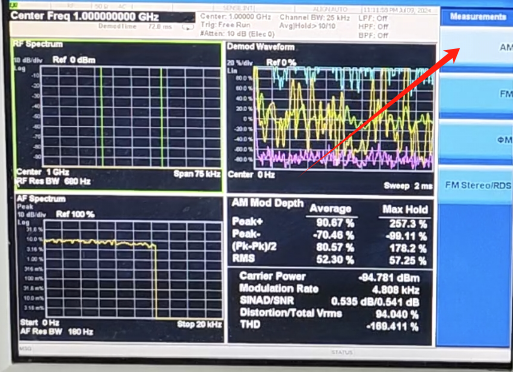Select the RF Spectrum window

pyautogui.click(x=117, y=116)
